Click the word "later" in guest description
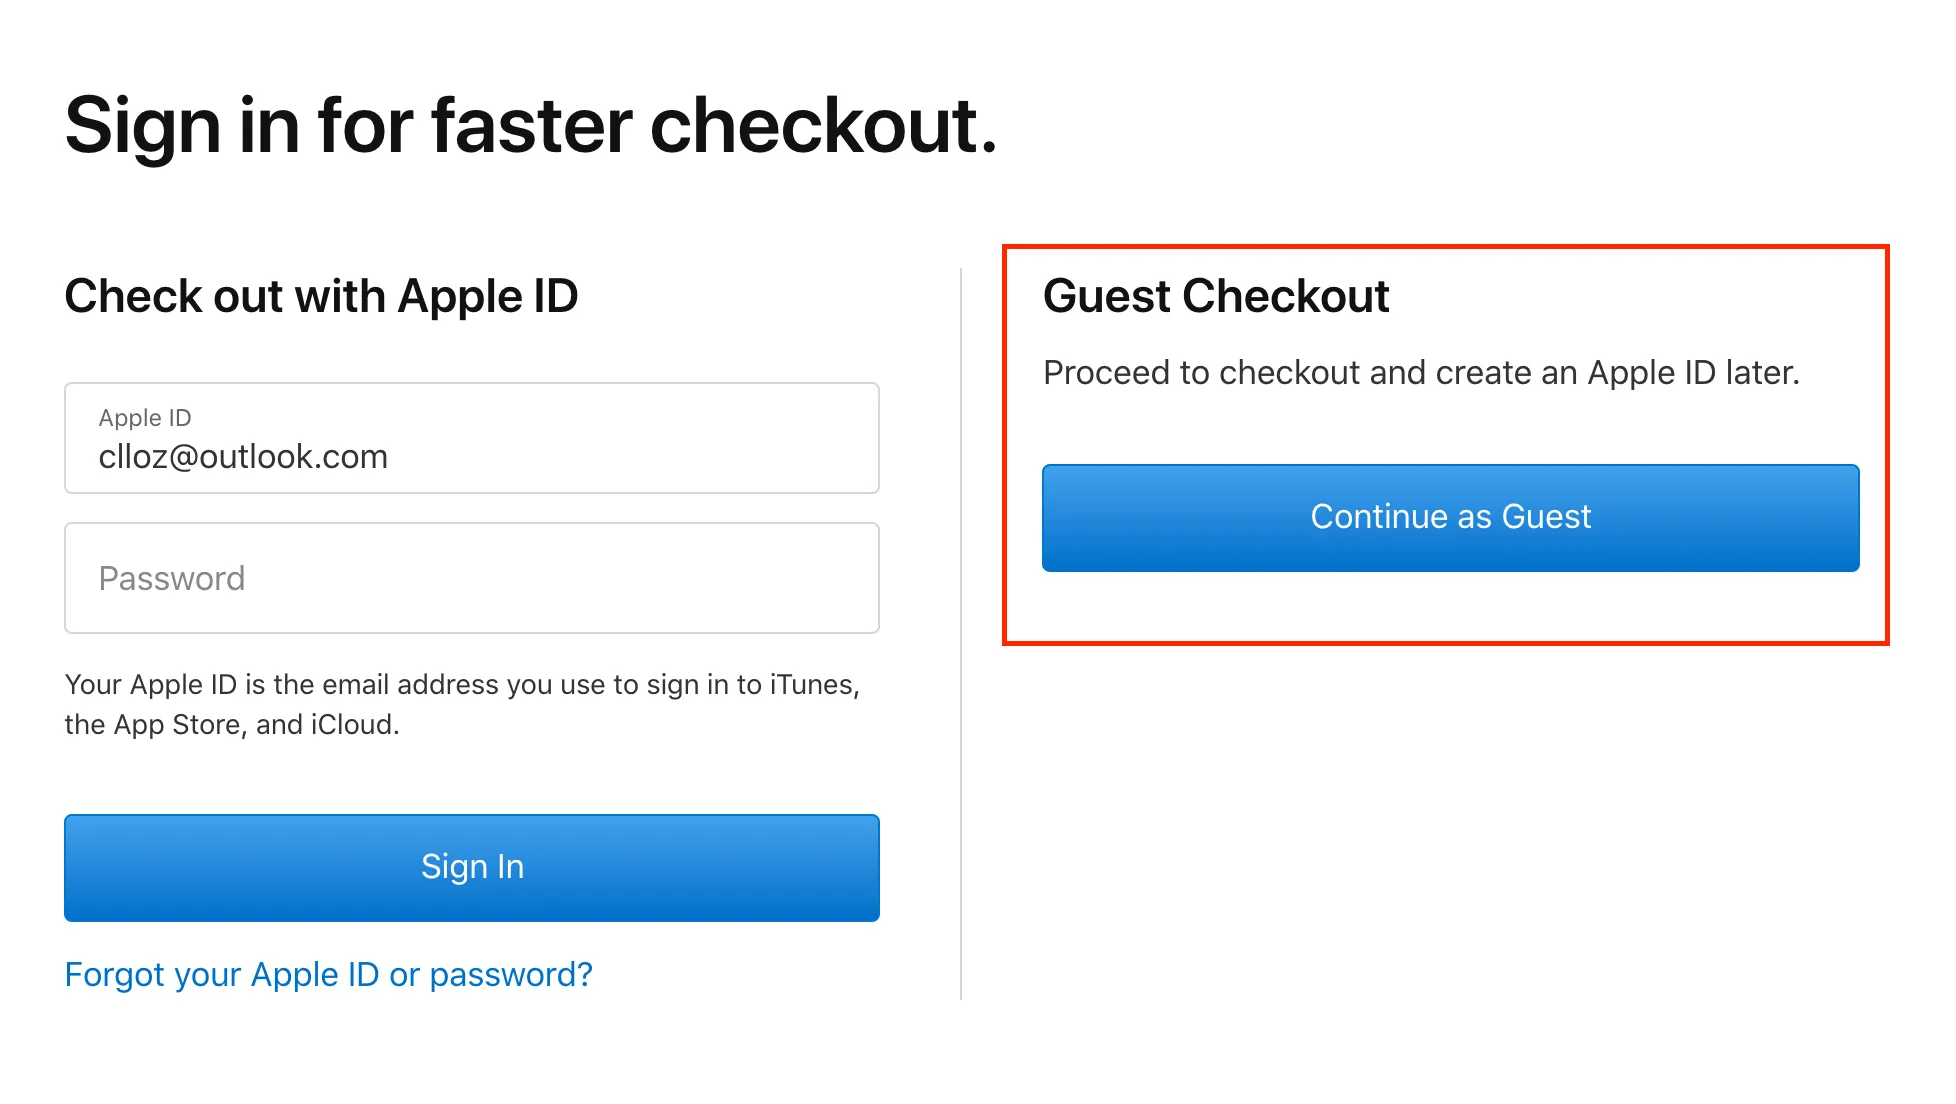 click(x=1758, y=373)
